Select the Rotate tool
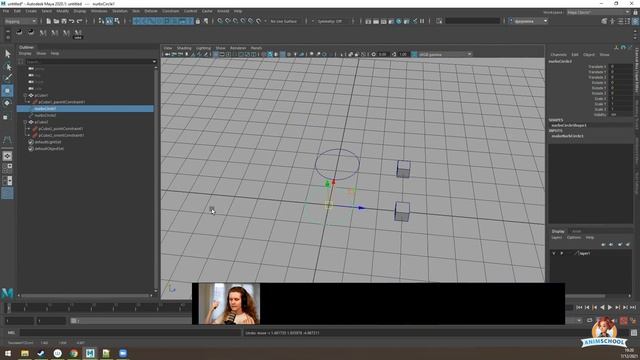 coord(7,103)
